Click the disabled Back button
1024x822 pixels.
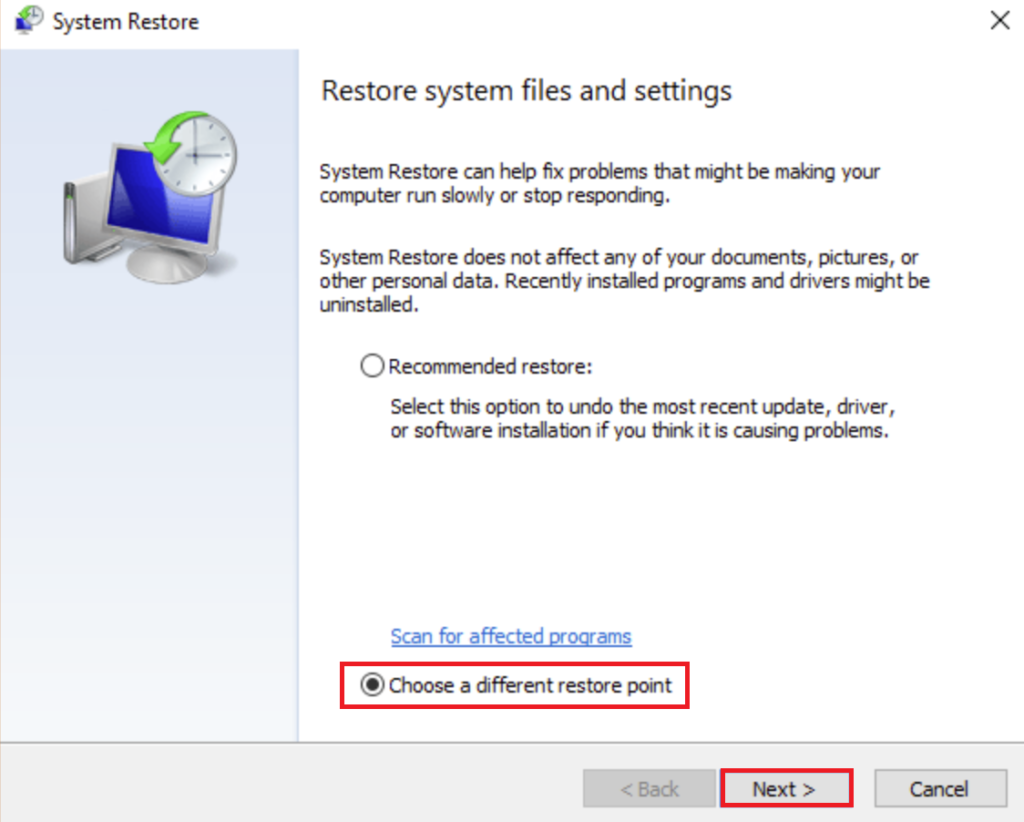(649, 788)
